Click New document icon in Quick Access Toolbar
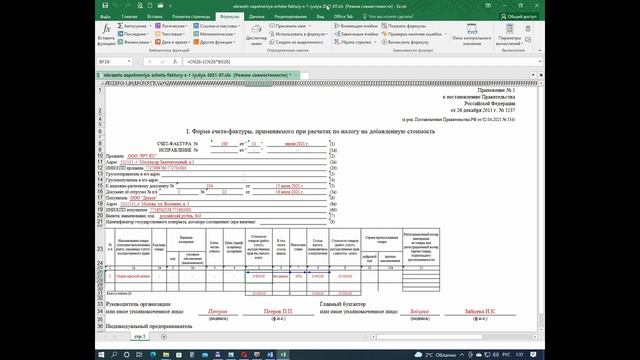 click(150, 6)
